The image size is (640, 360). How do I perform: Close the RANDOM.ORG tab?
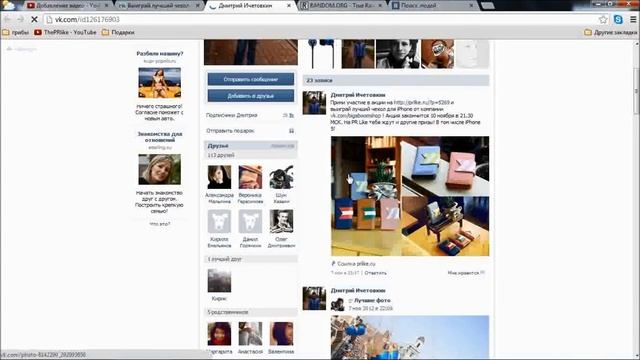pos(380,6)
